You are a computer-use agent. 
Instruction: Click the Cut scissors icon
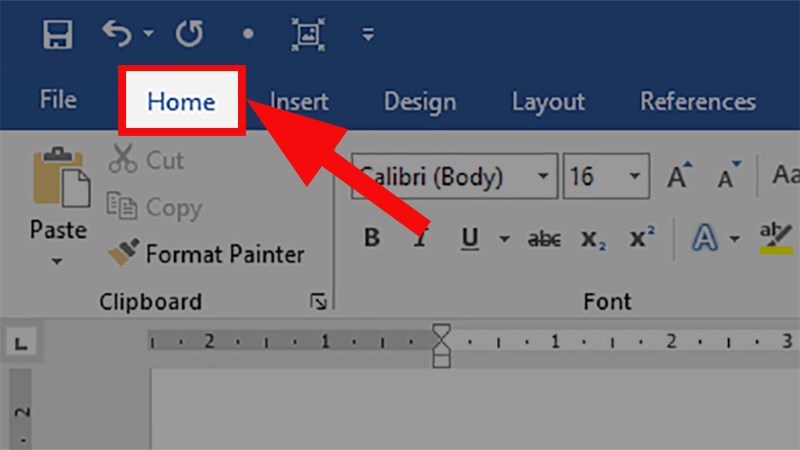click(123, 160)
